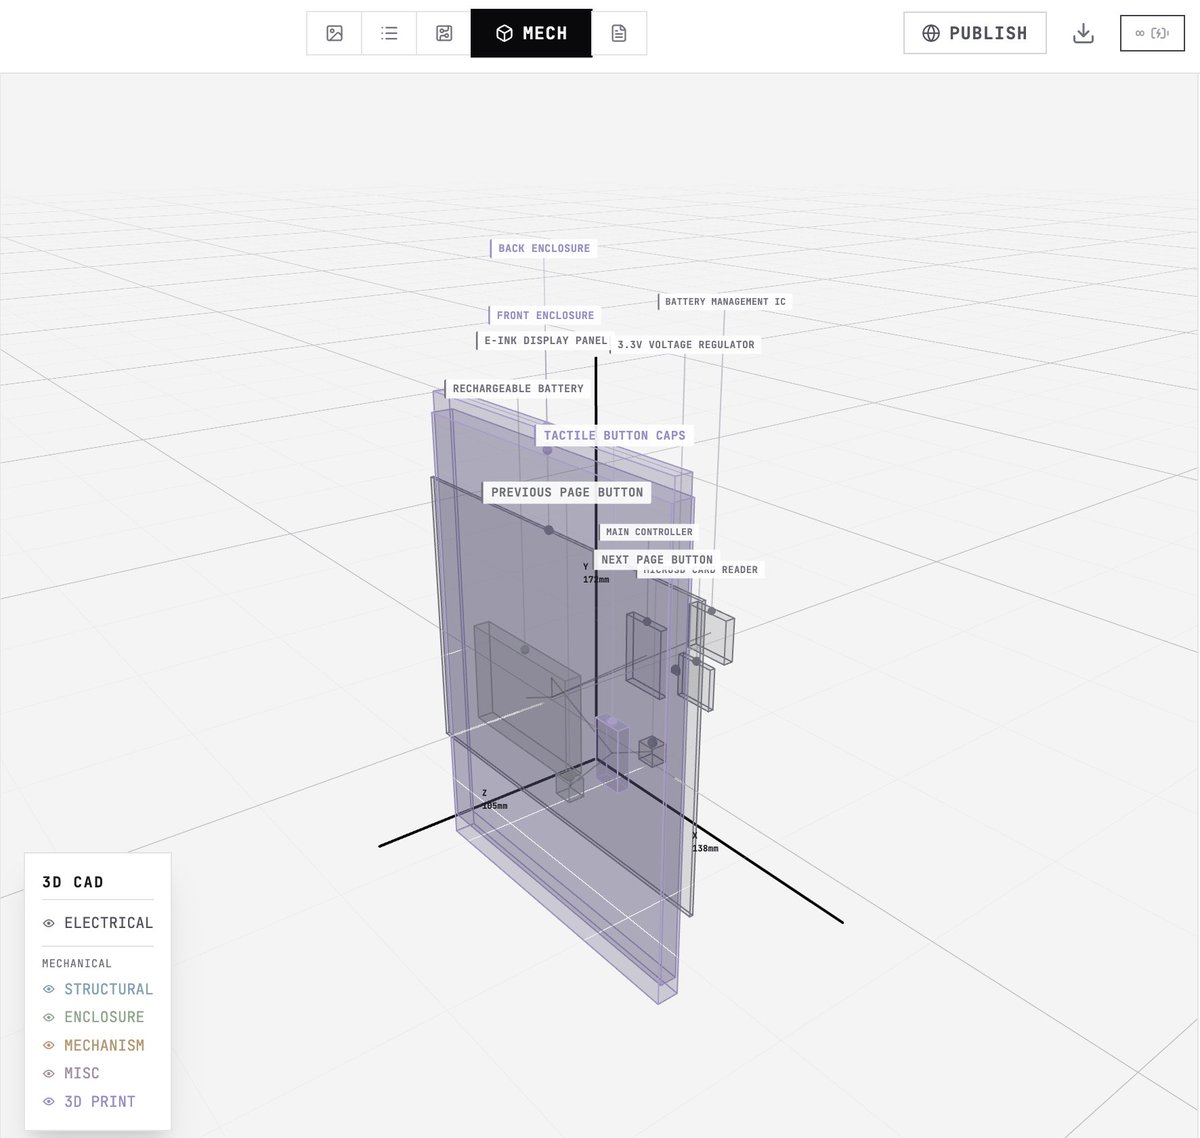Screen dimensions: 1200x1138
Task: Click the MECHANISM text in legend
Action: pyautogui.click(x=104, y=1045)
